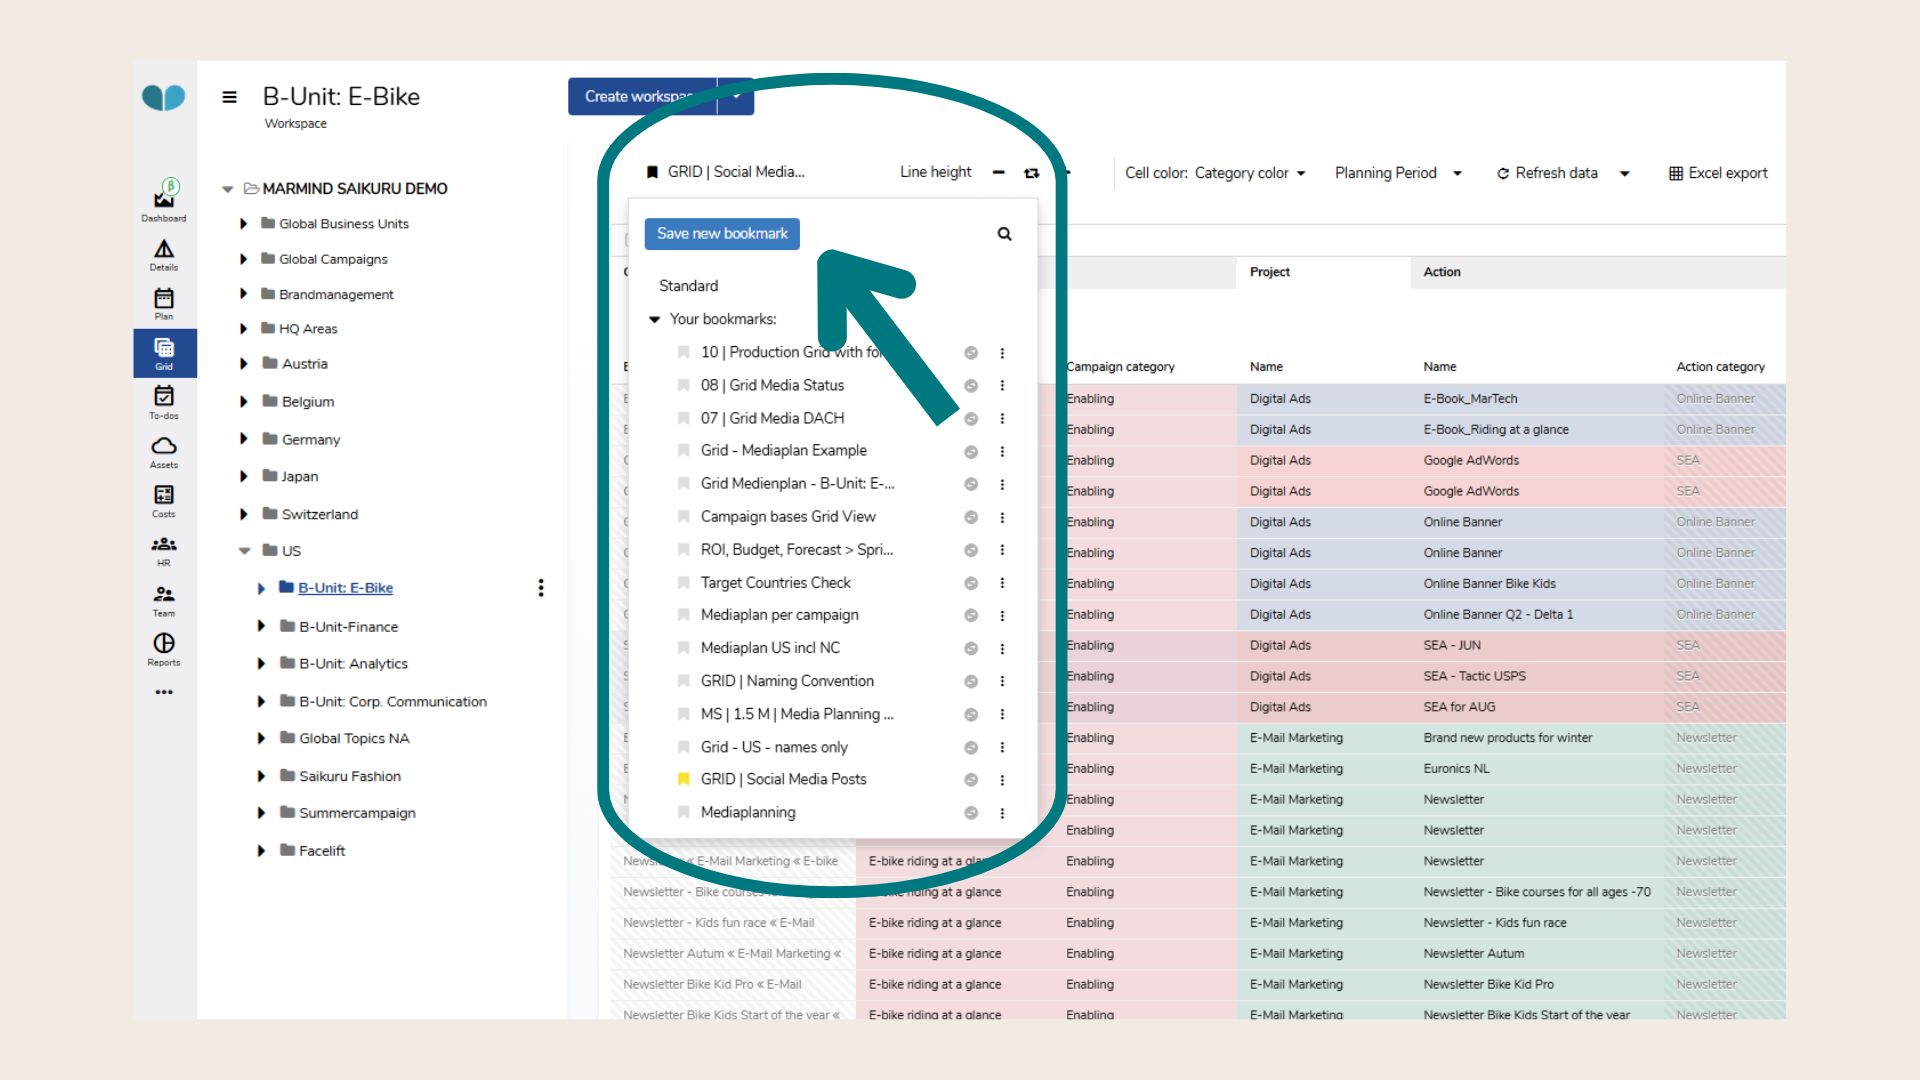The height and width of the screenshot is (1080, 1920).
Task: Open three-dot menu for Mediaplanning bookmark
Action: click(x=1002, y=813)
